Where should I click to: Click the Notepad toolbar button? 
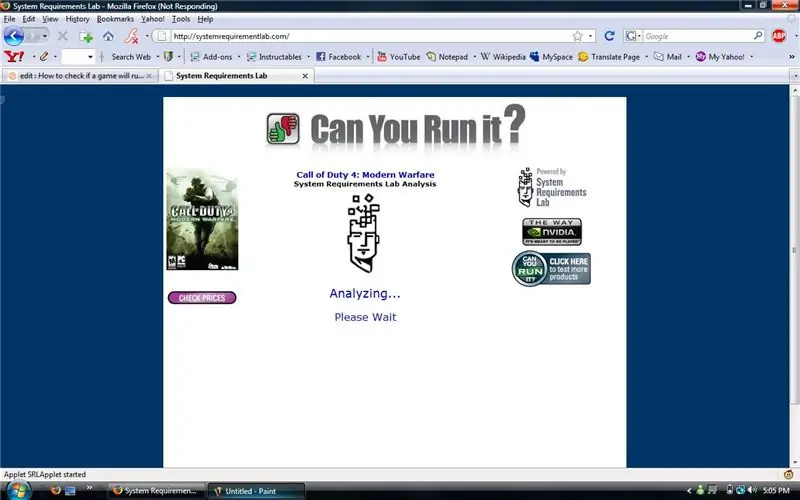click(x=447, y=57)
